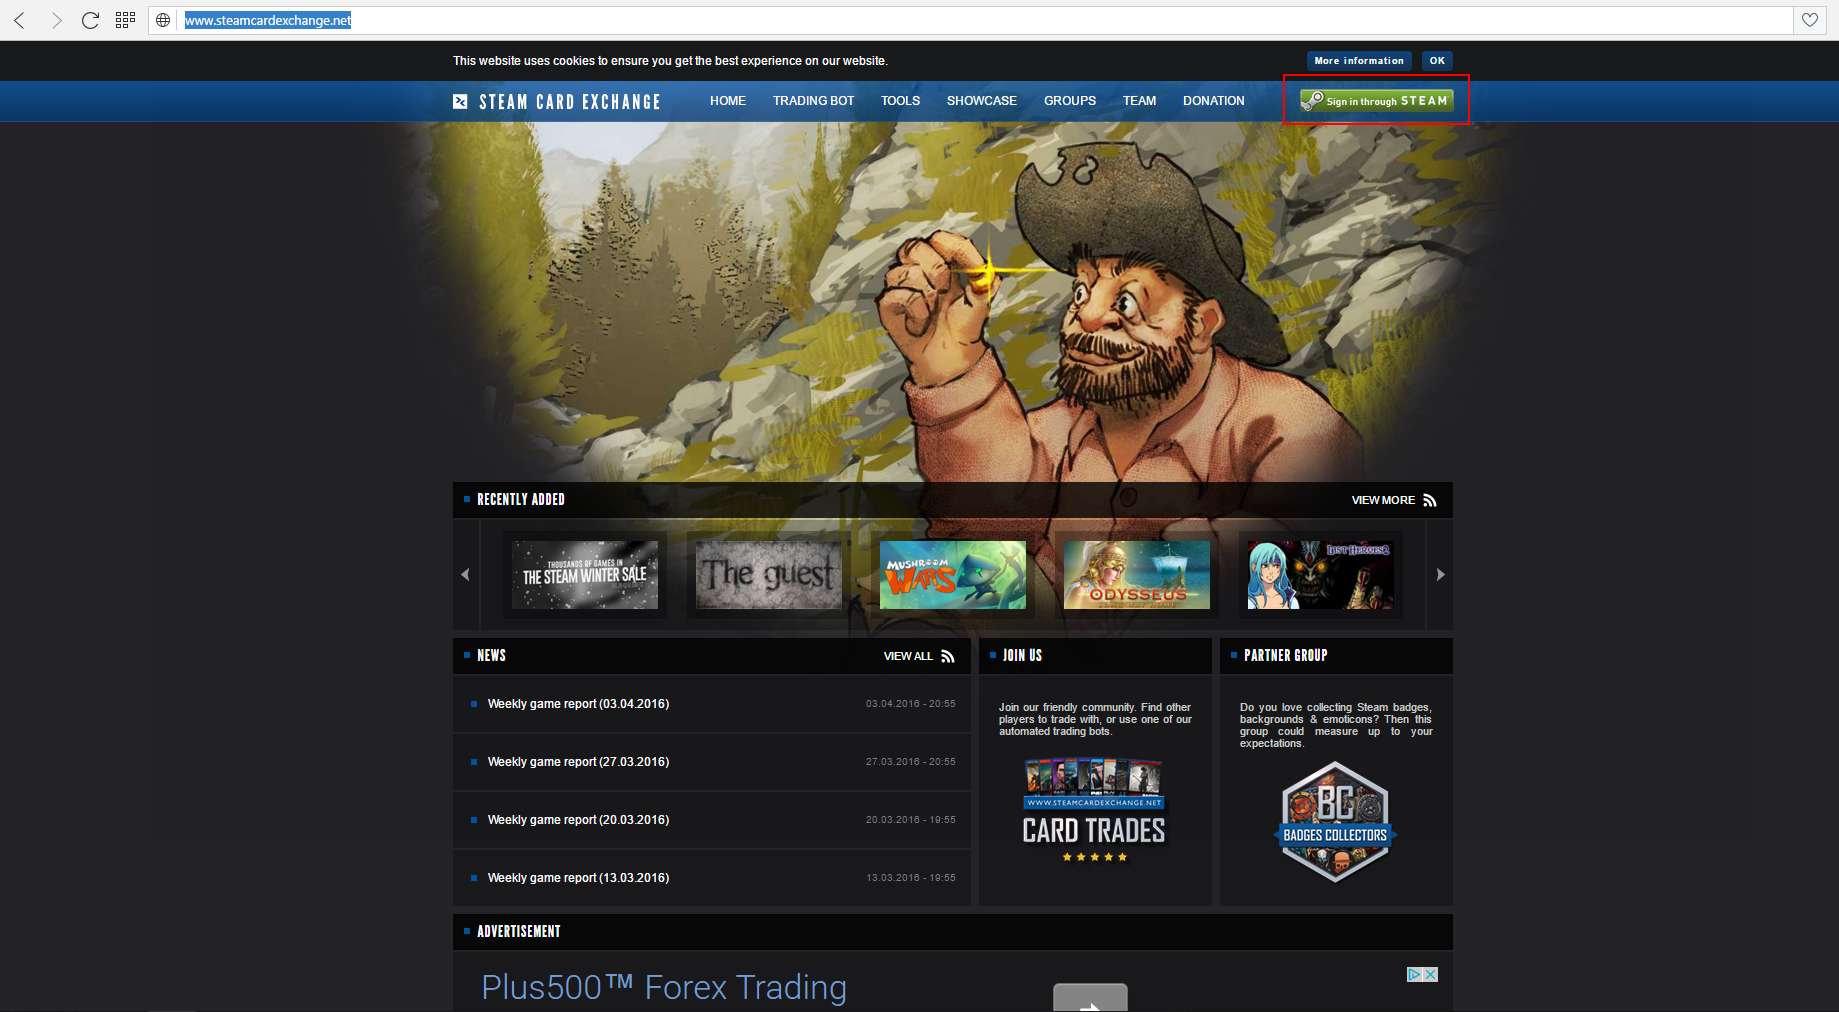Open the DONATION menu item

point(1214,101)
